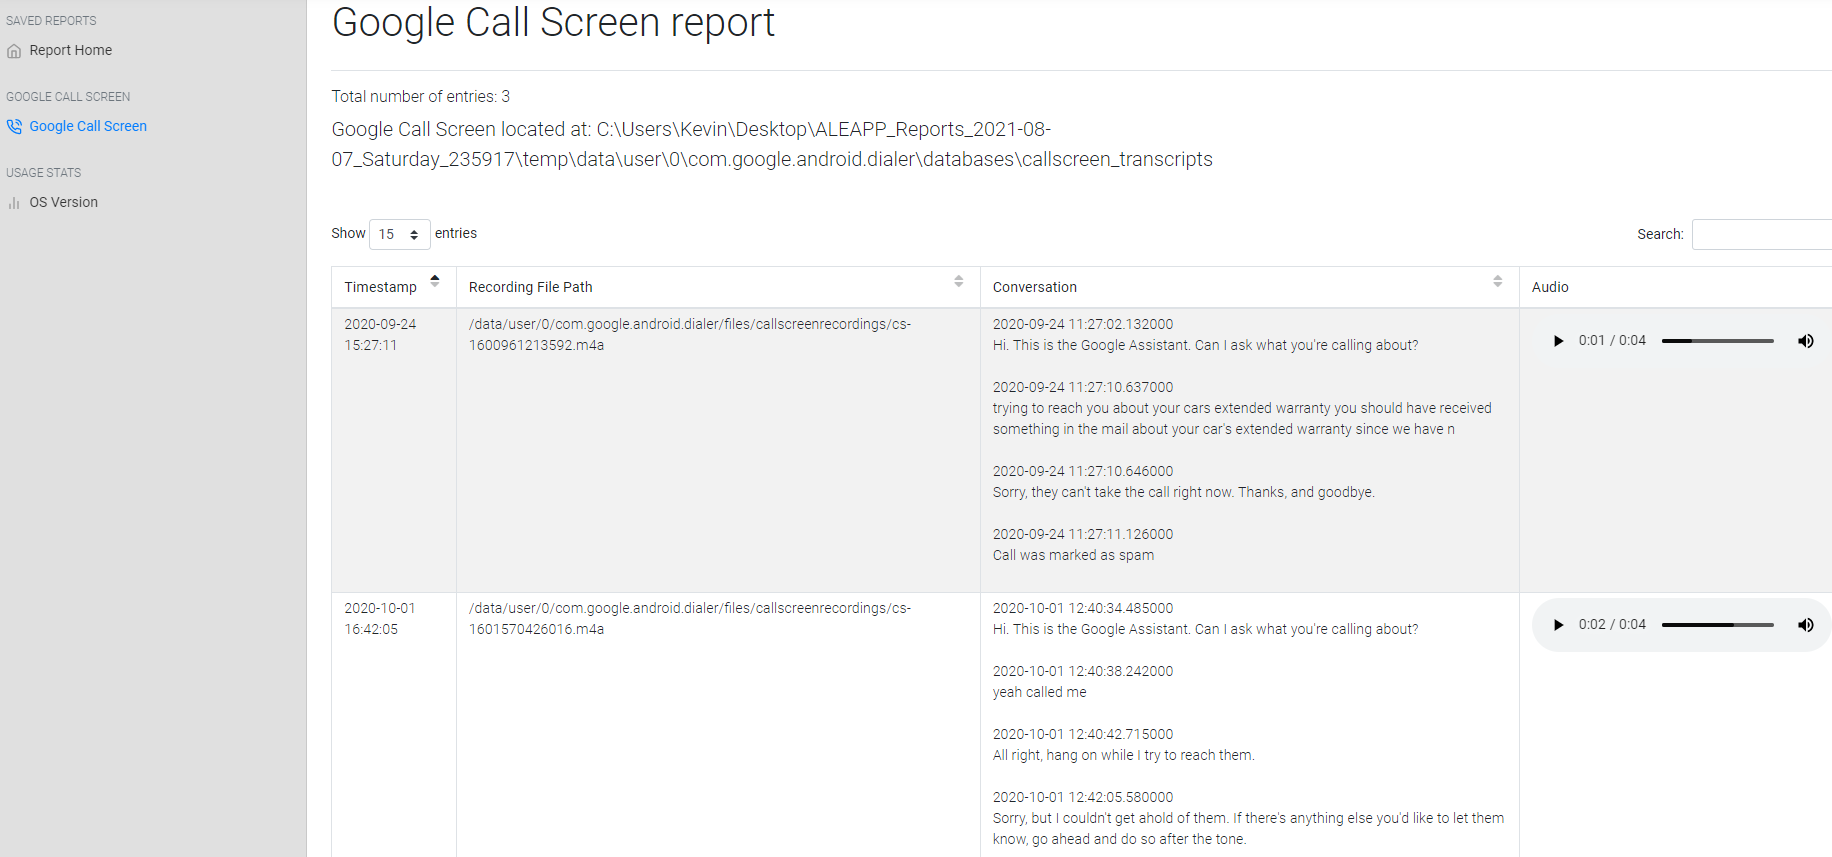Focus the Search input field
Image resolution: width=1832 pixels, height=857 pixels.
tap(1762, 234)
